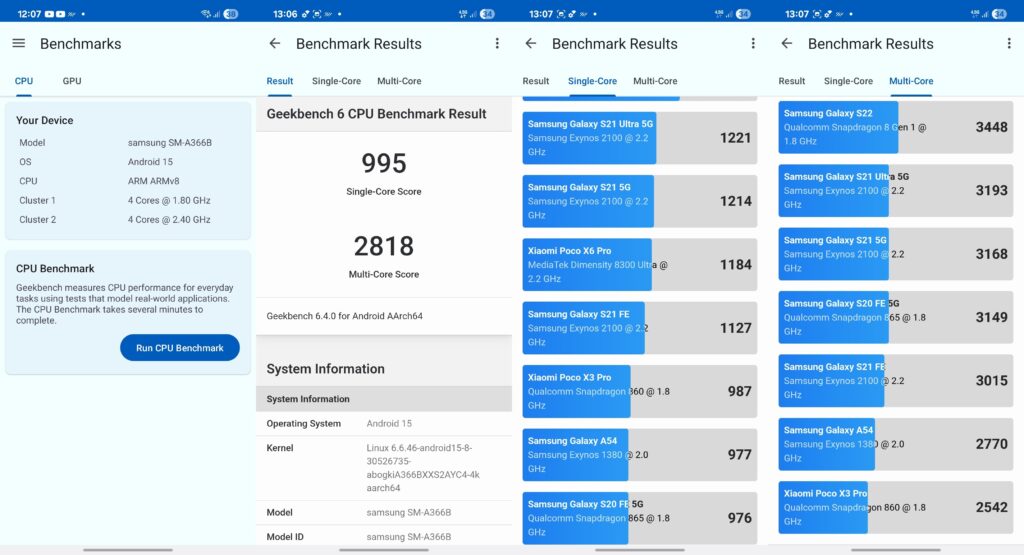Tap the Run CPU Benchmark button
Image resolution: width=1024 pixels, height=555 pixels.
(180, 348)
